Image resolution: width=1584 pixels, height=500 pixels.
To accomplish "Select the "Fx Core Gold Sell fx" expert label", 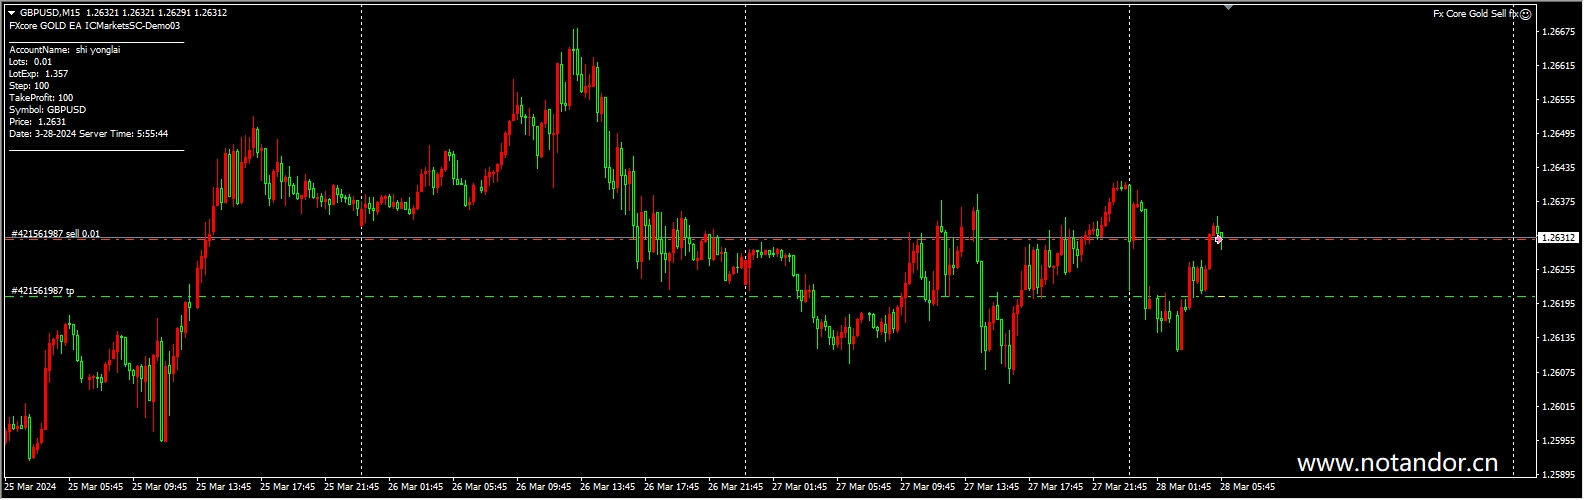I will point(1475,14).
